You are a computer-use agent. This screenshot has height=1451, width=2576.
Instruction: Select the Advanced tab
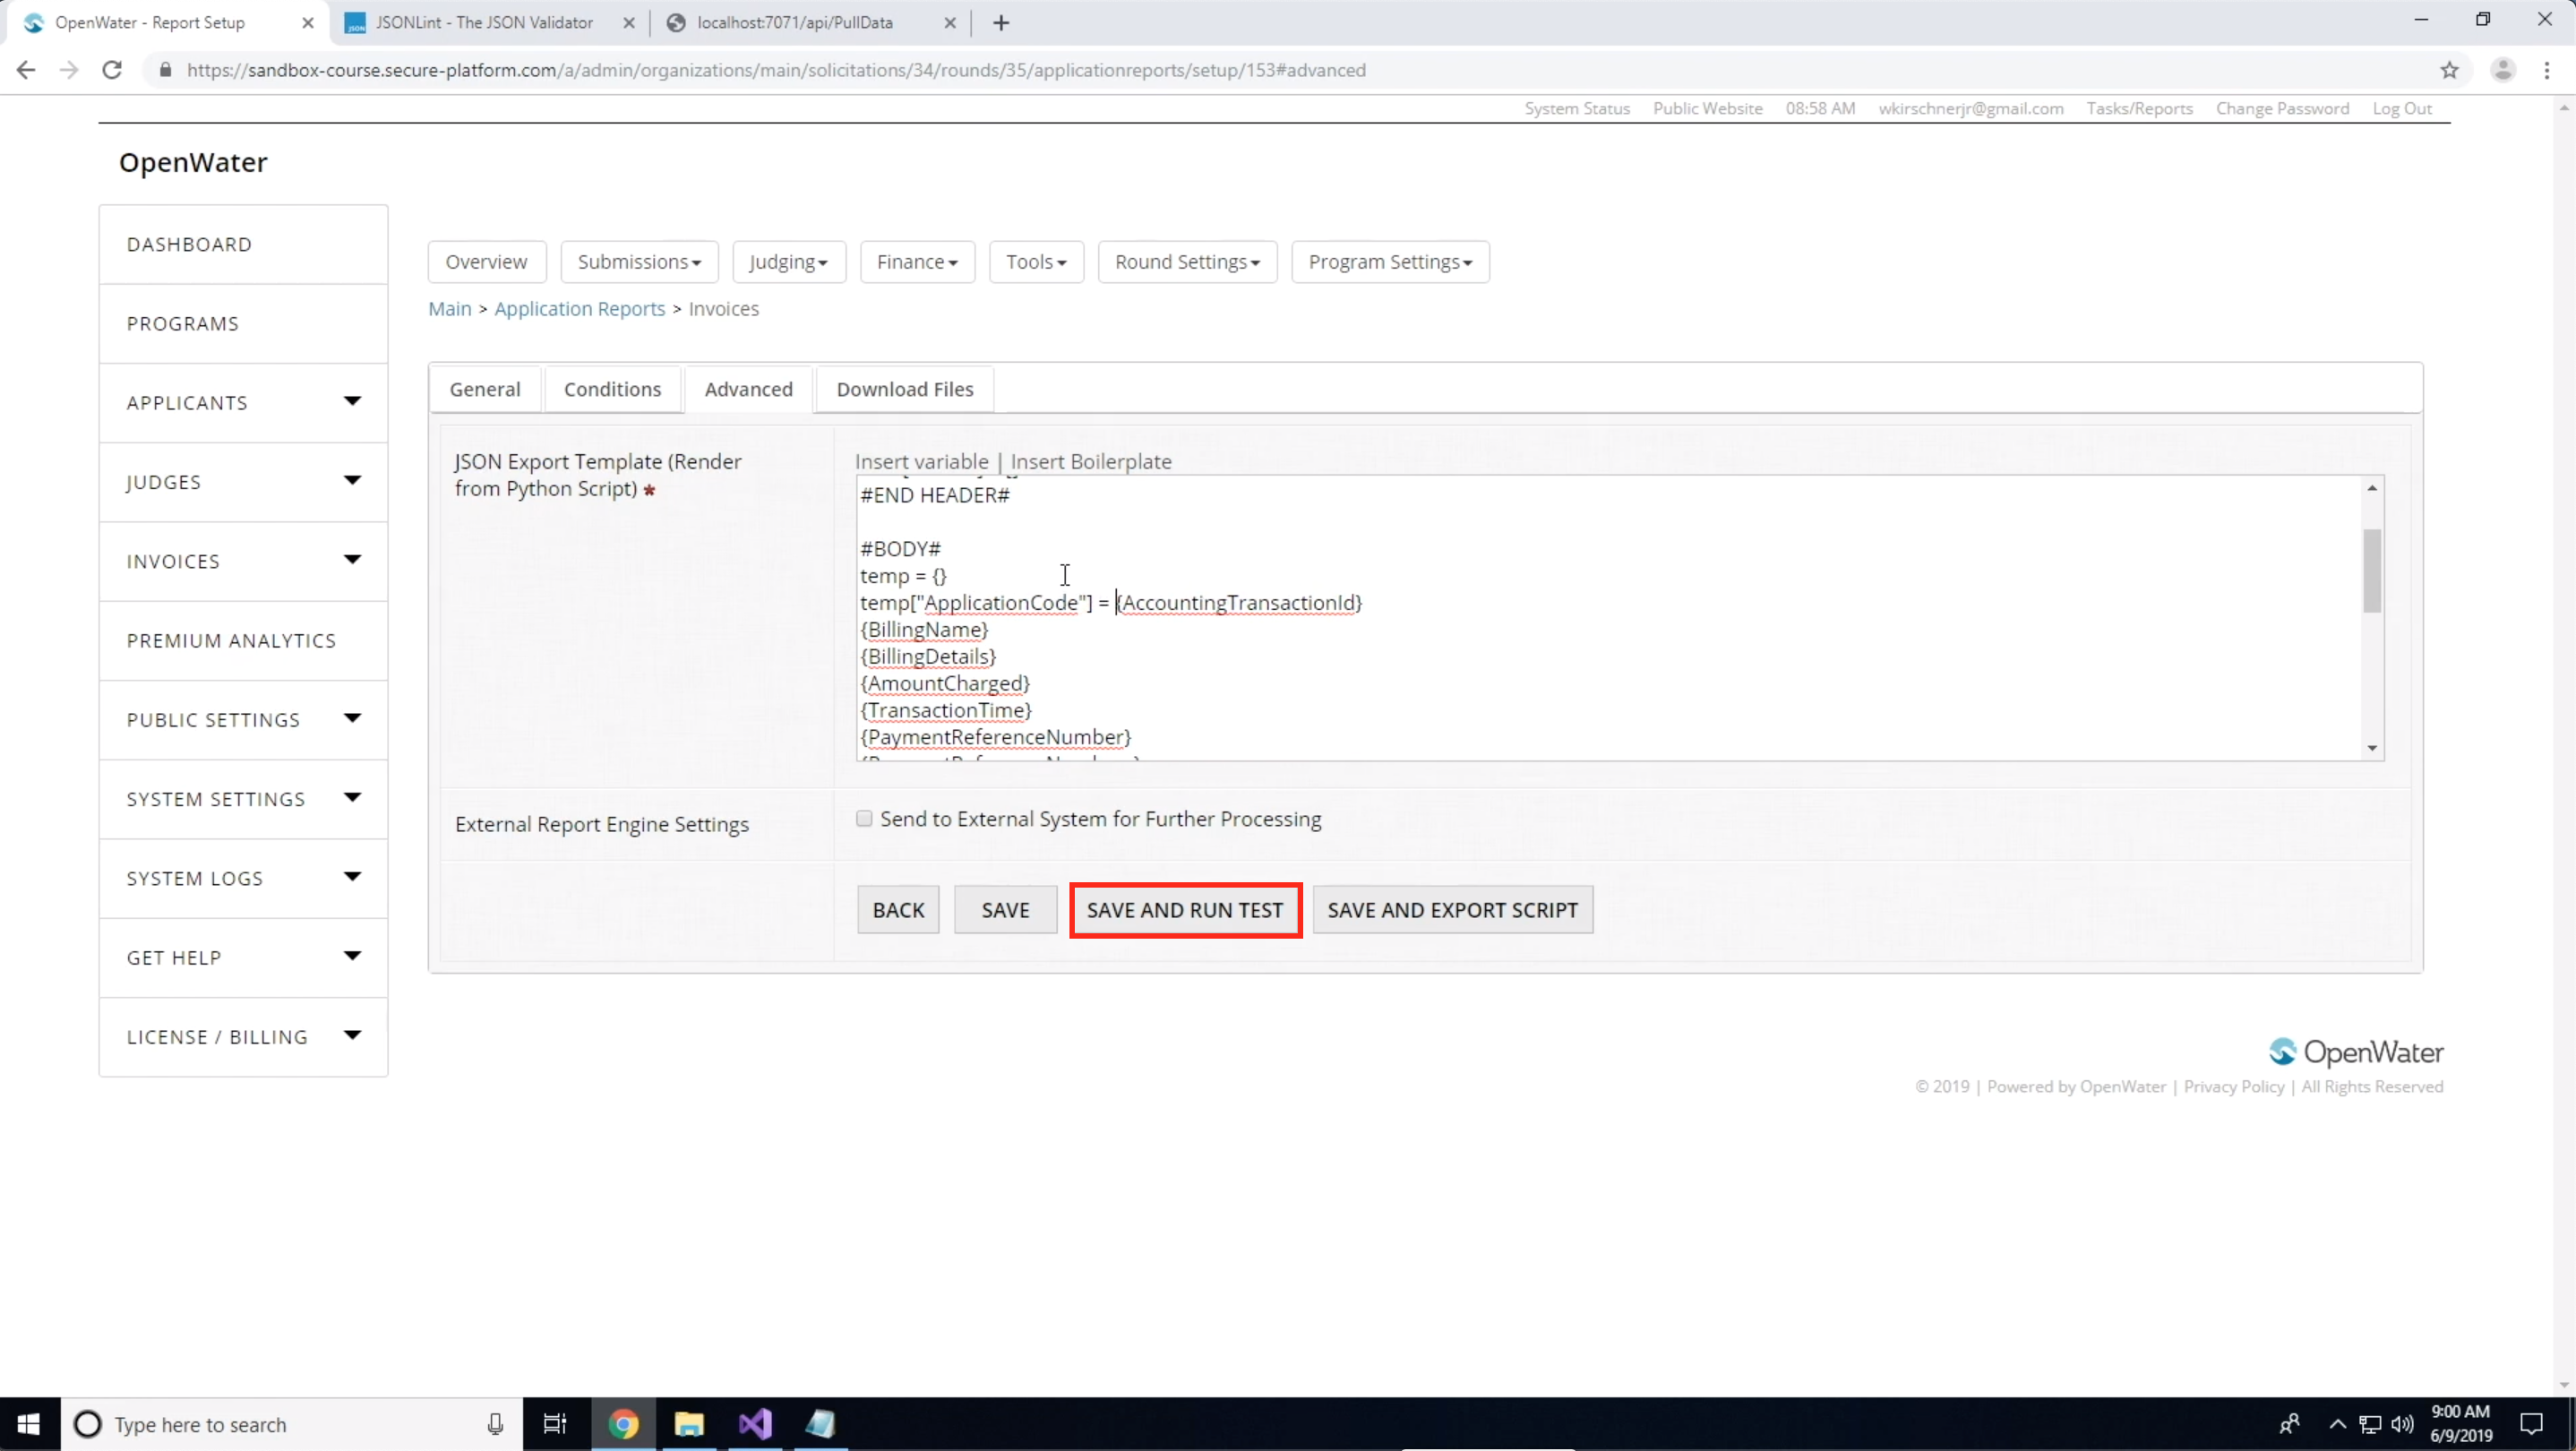tap(748, 389)
